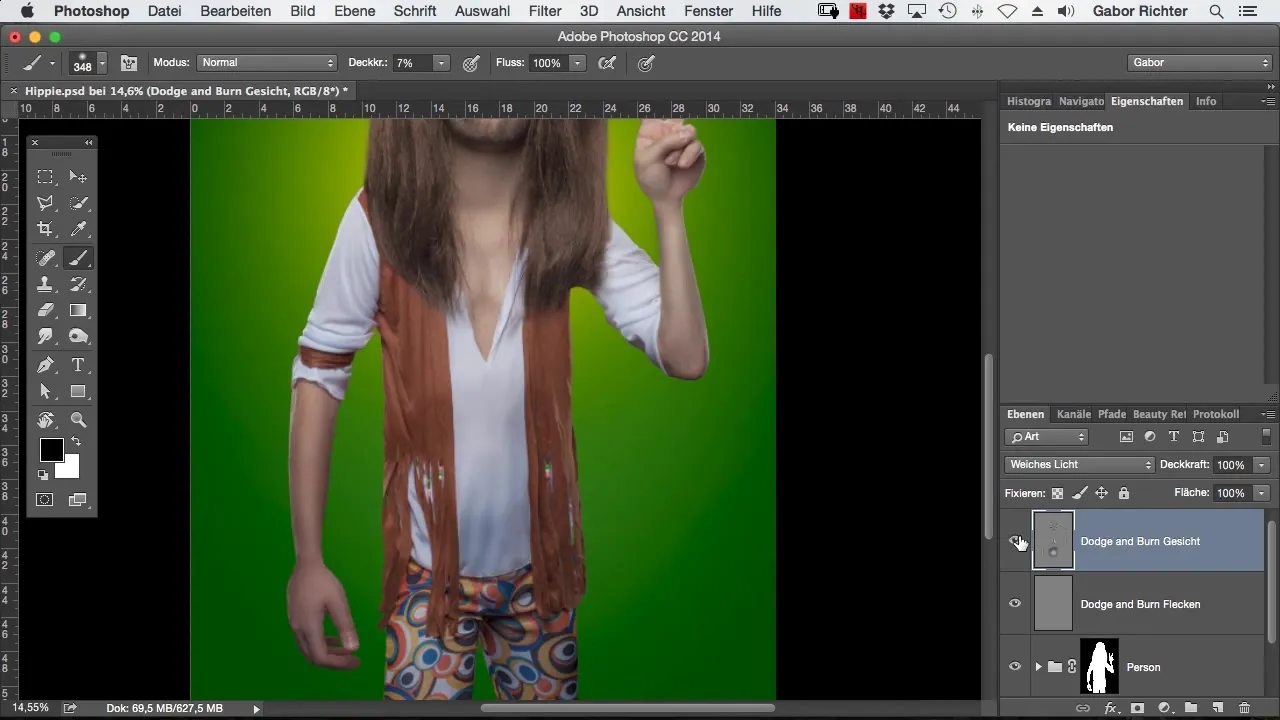Viewport: 1280px width, 720px height.
Task: Open the Gabor workspace dropdown
Action: pos(1199,63)
